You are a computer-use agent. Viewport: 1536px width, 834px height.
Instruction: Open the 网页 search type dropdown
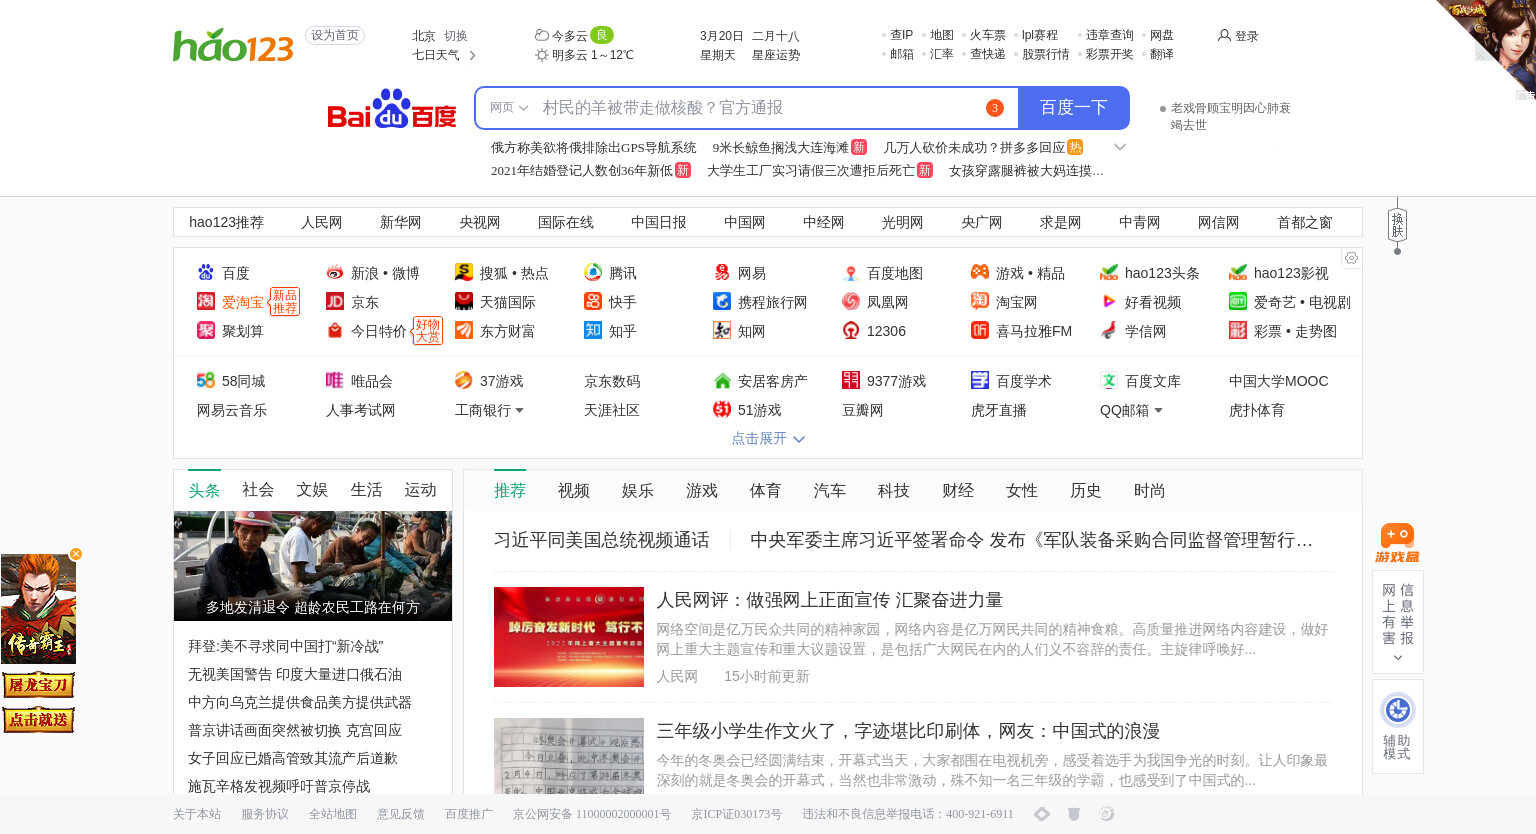(509, 108)
